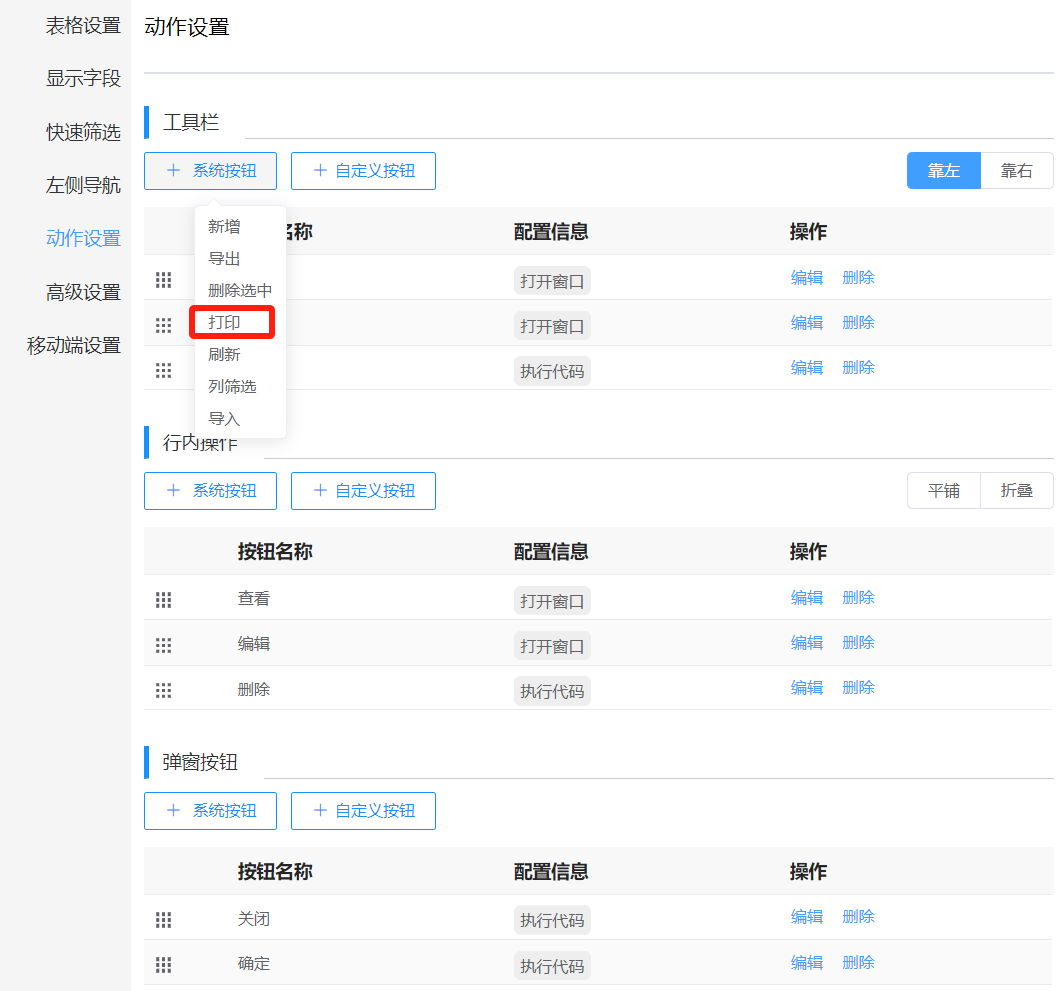This screenshot has width=1063, height=991.
Task: Click the drag handle next to 编辑 row
Action: click(163, 645)
